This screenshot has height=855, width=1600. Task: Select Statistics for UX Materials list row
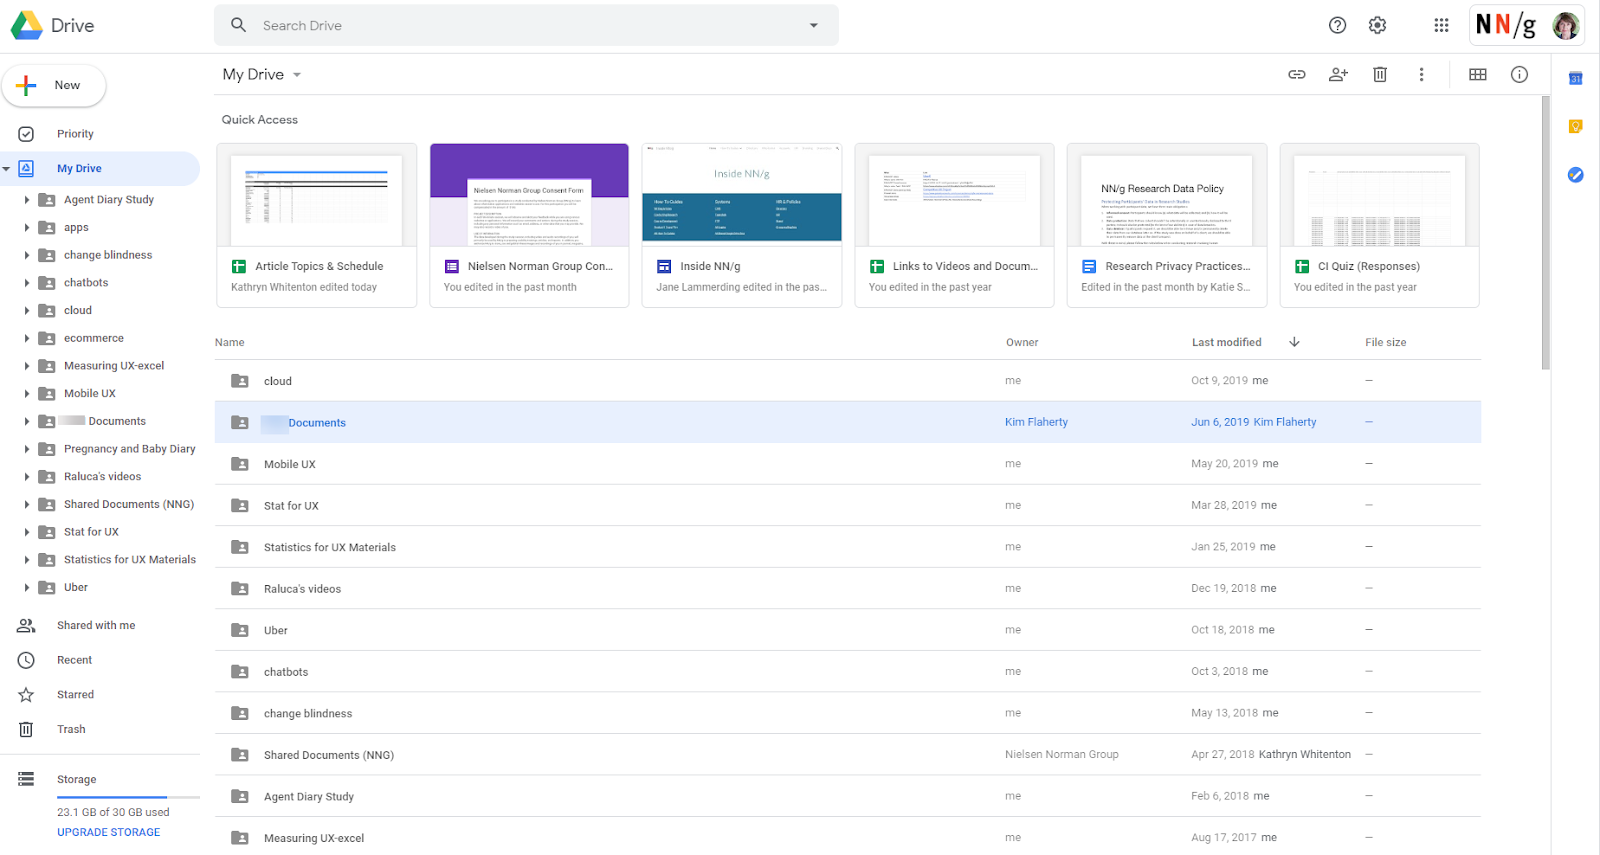(x=847, y=547)
